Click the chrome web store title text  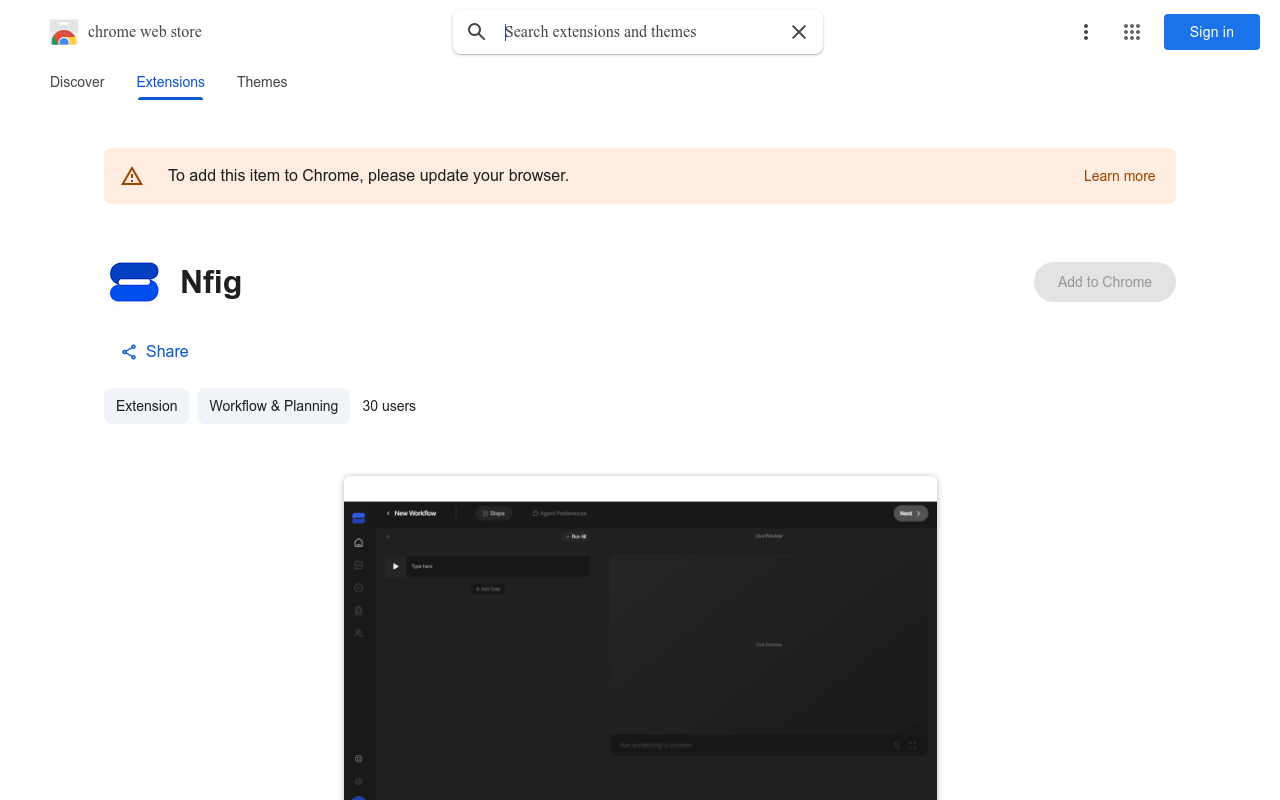pos(145,32)
